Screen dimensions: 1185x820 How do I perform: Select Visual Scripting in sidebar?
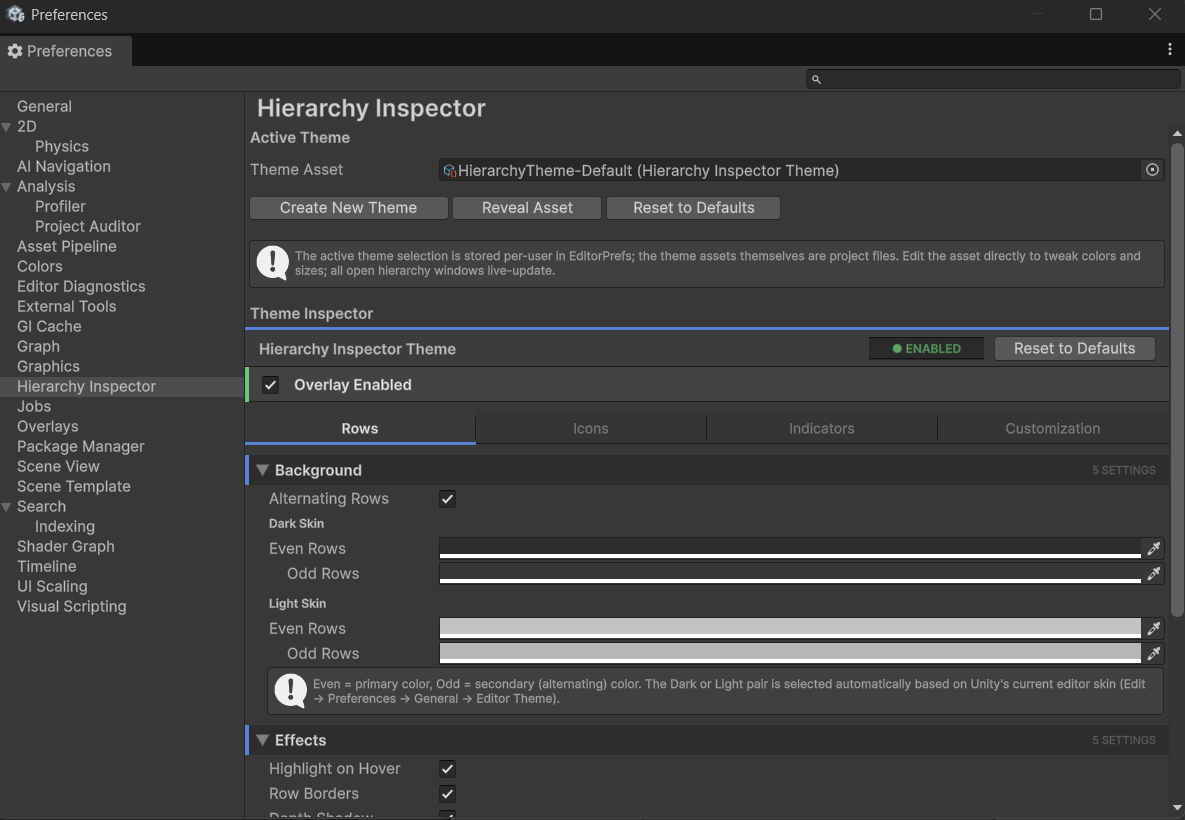coord(72,607)
